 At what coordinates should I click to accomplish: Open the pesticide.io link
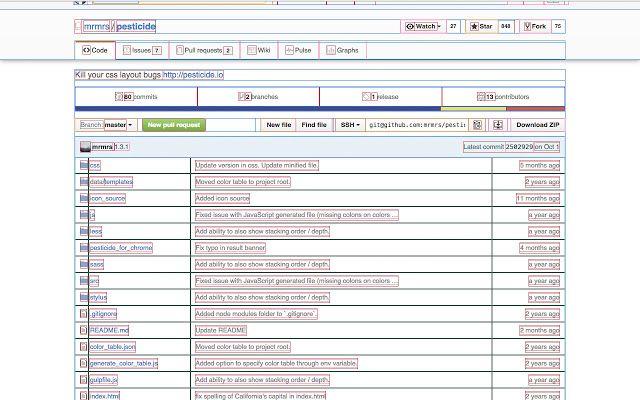pos(193,75)
